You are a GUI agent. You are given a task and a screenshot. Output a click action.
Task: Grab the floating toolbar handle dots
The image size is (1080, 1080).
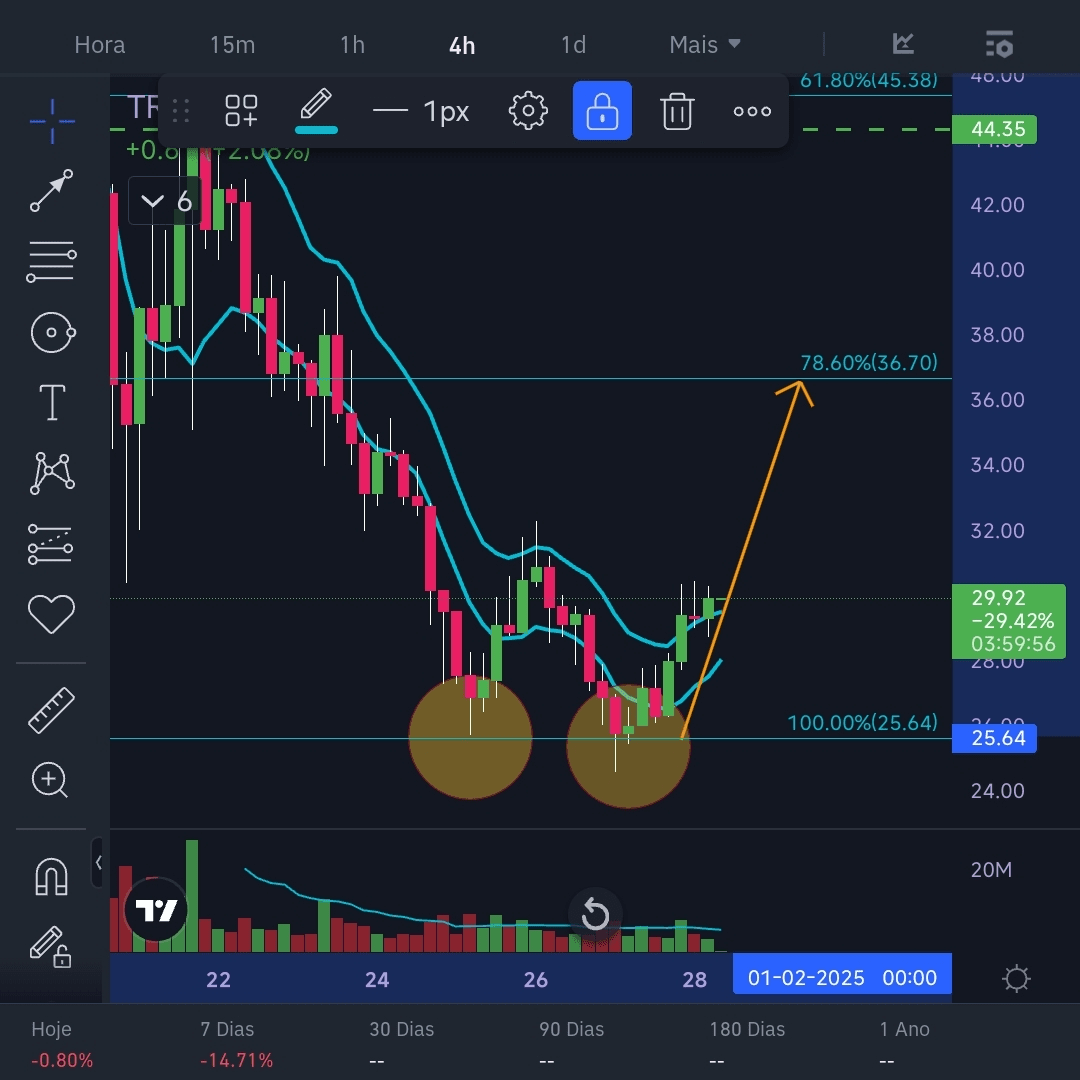(181, 111)
